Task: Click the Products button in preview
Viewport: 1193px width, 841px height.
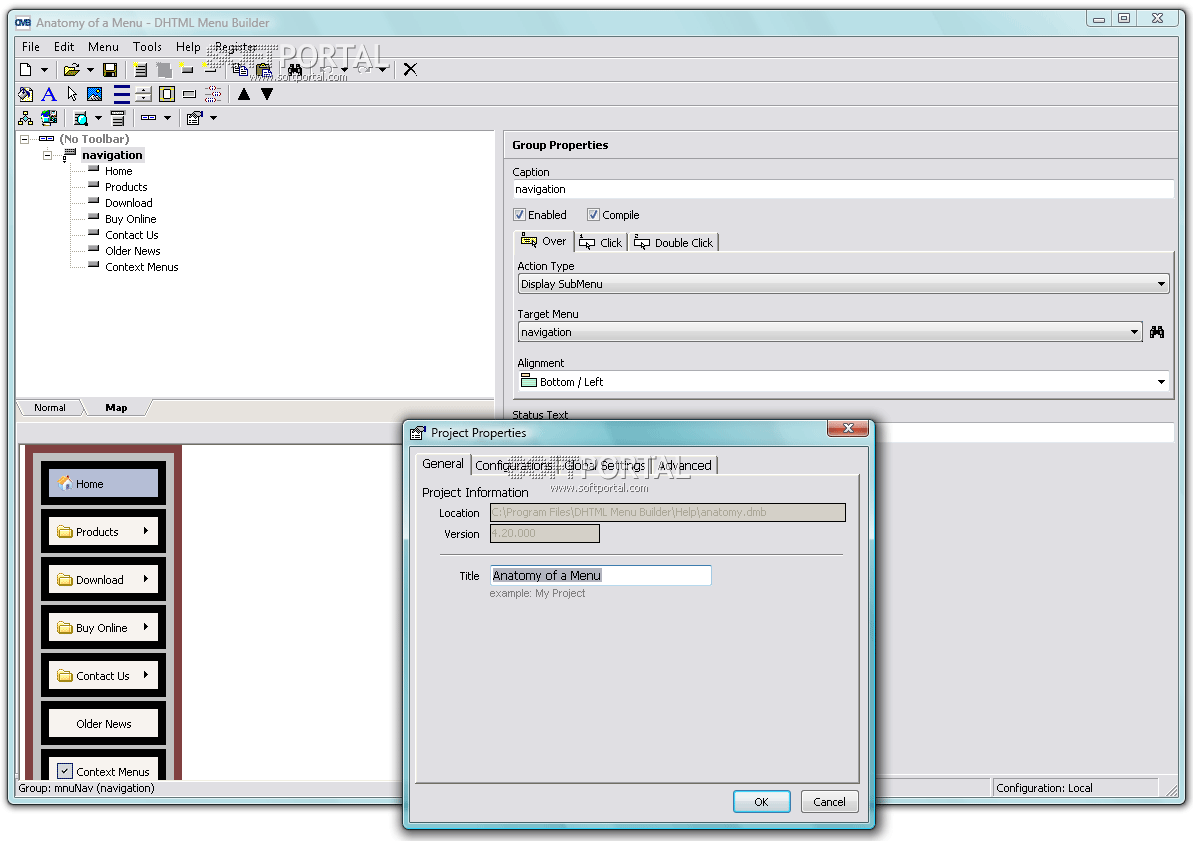Action: 103,531
